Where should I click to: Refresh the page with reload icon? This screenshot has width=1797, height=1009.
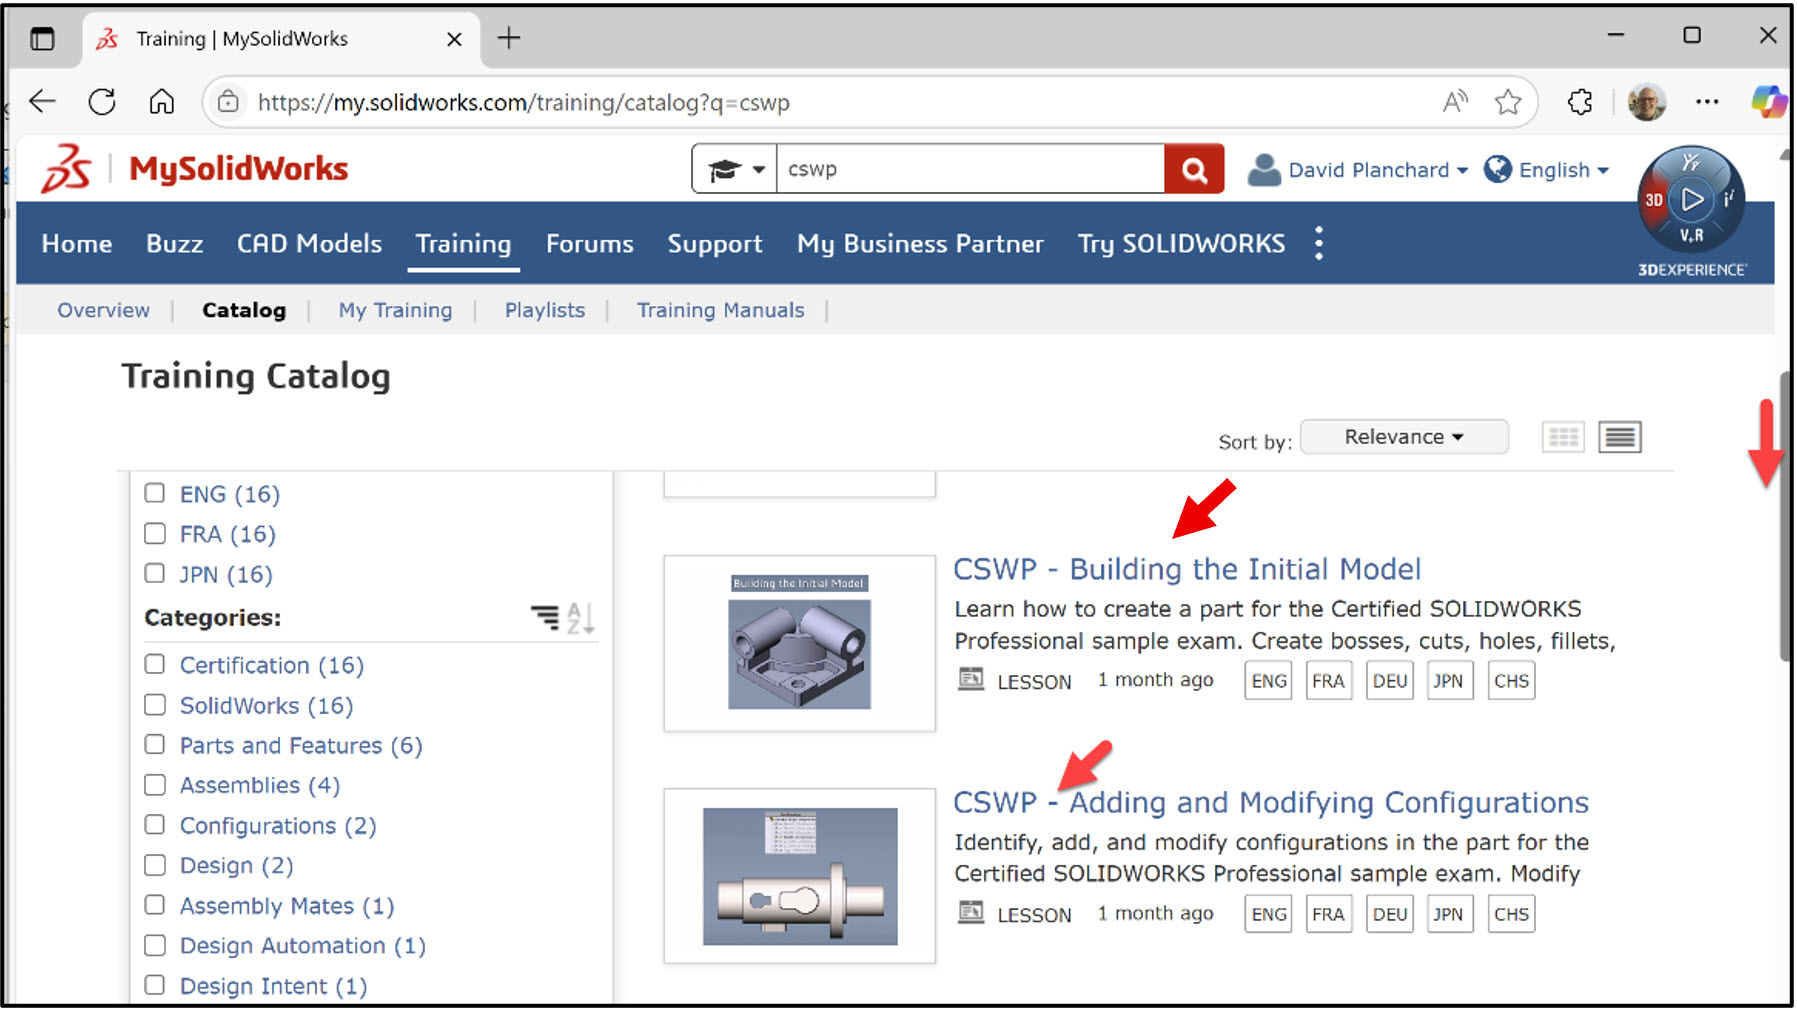[102, 102]
